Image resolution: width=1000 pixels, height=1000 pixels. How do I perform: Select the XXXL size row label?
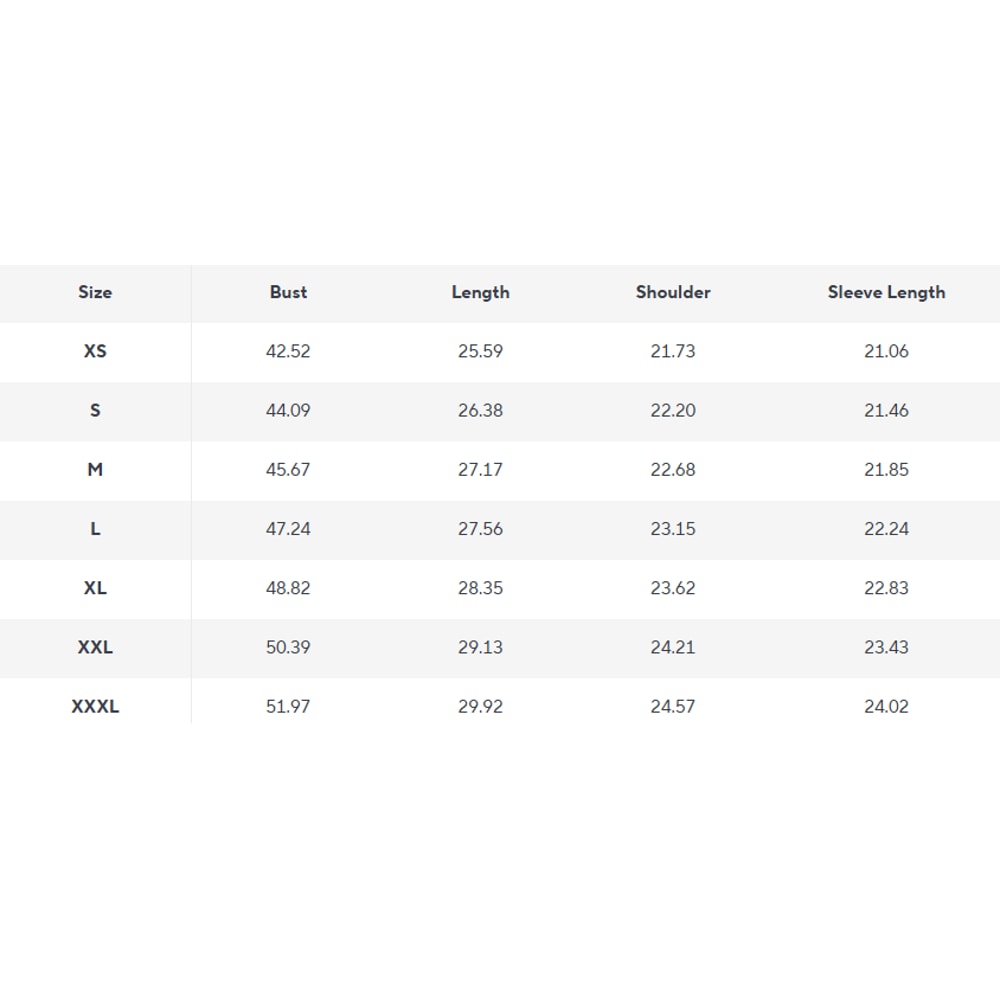pyautogui.click(x=95, y=706)
